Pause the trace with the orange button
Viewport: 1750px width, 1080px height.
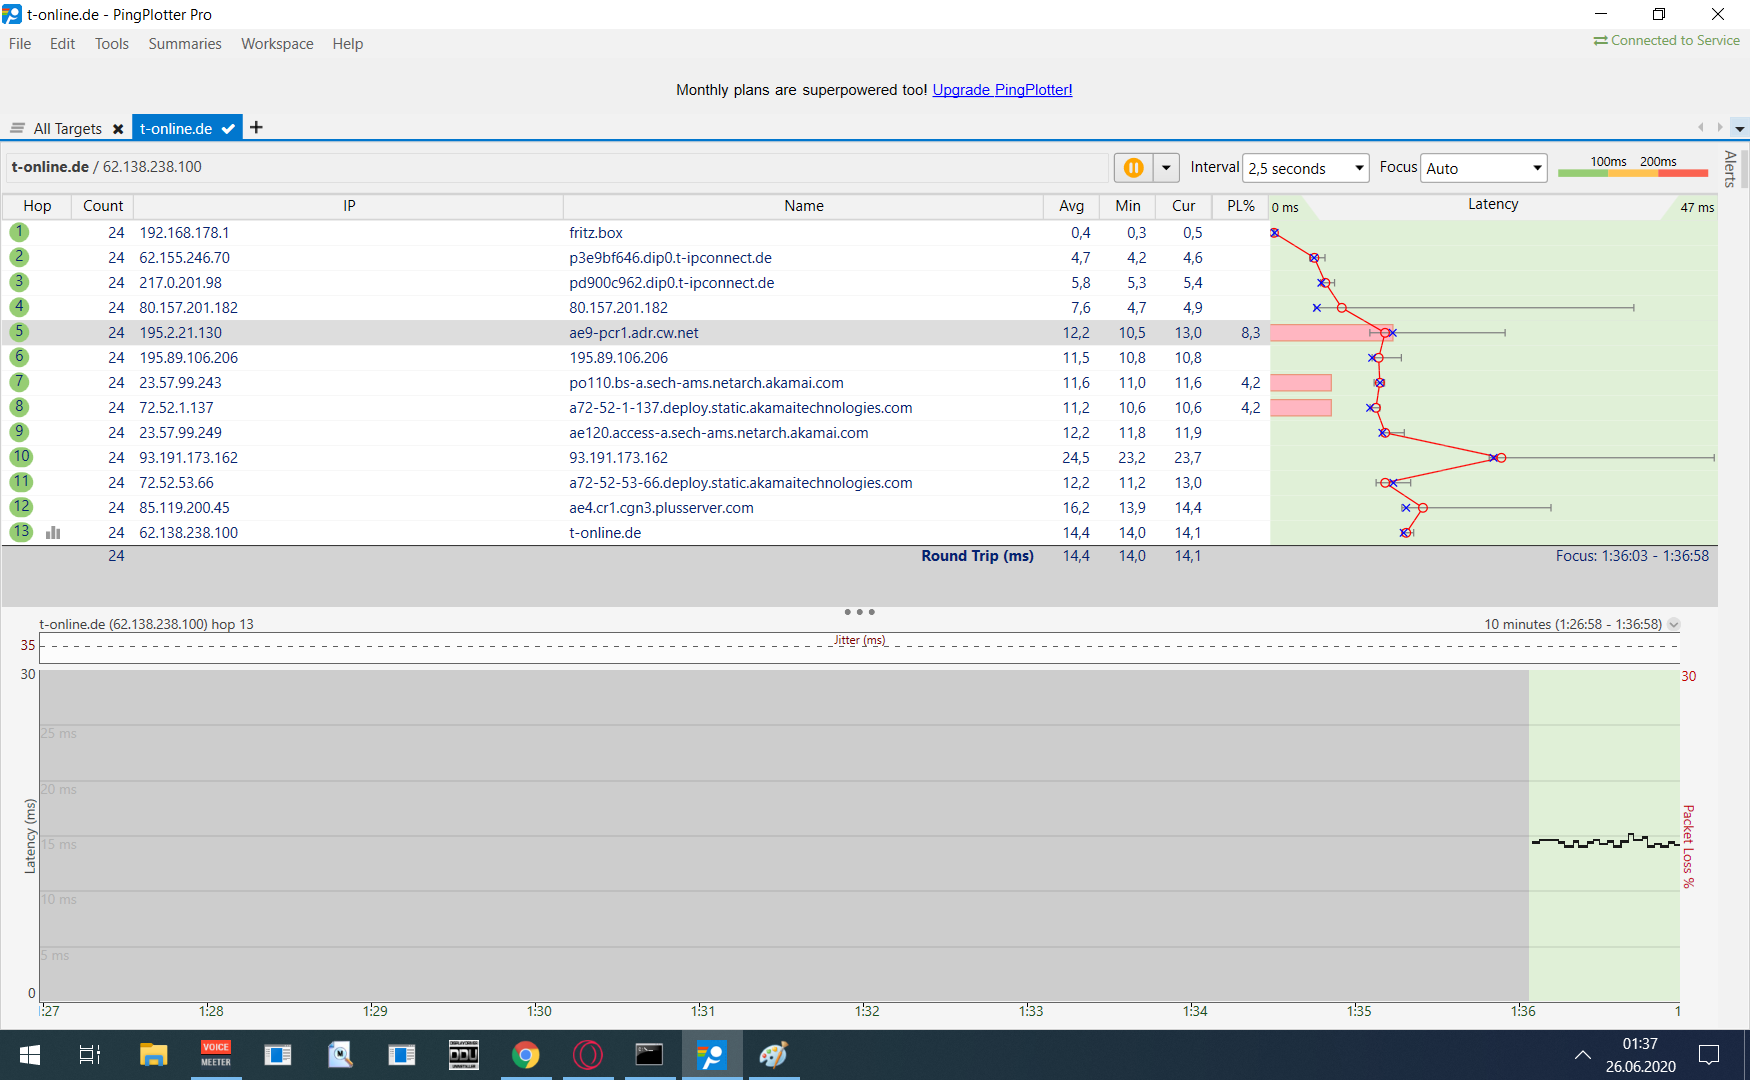click(1134, 168)
